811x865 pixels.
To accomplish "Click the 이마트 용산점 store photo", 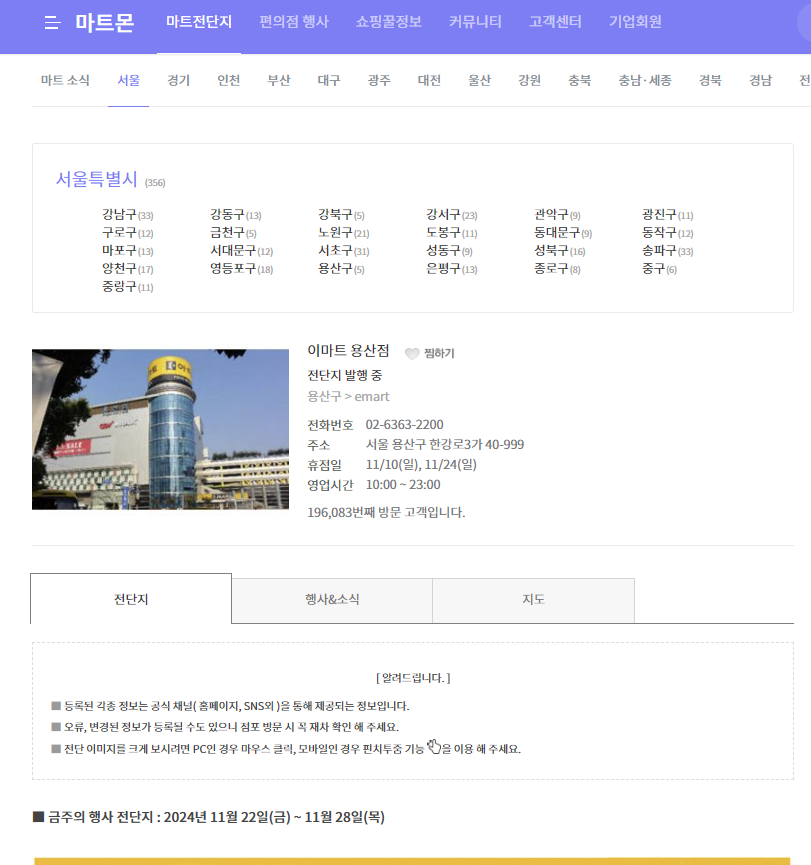I will (x=160, y=428).
